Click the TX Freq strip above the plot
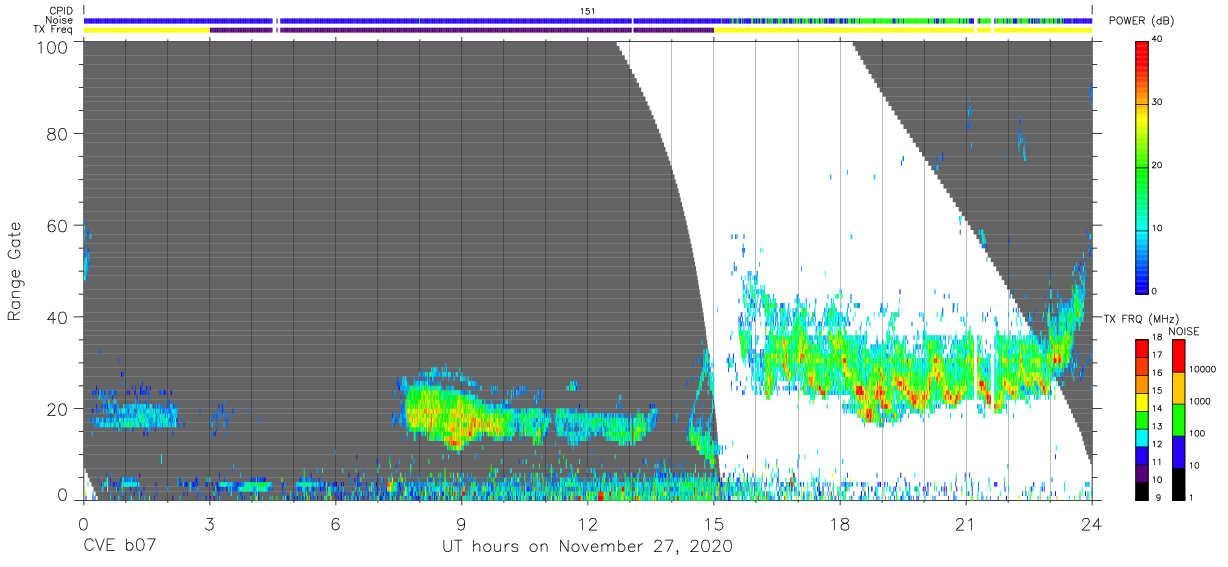The width and height of the screenshot is (1228, 567). (x=588, y=30)
